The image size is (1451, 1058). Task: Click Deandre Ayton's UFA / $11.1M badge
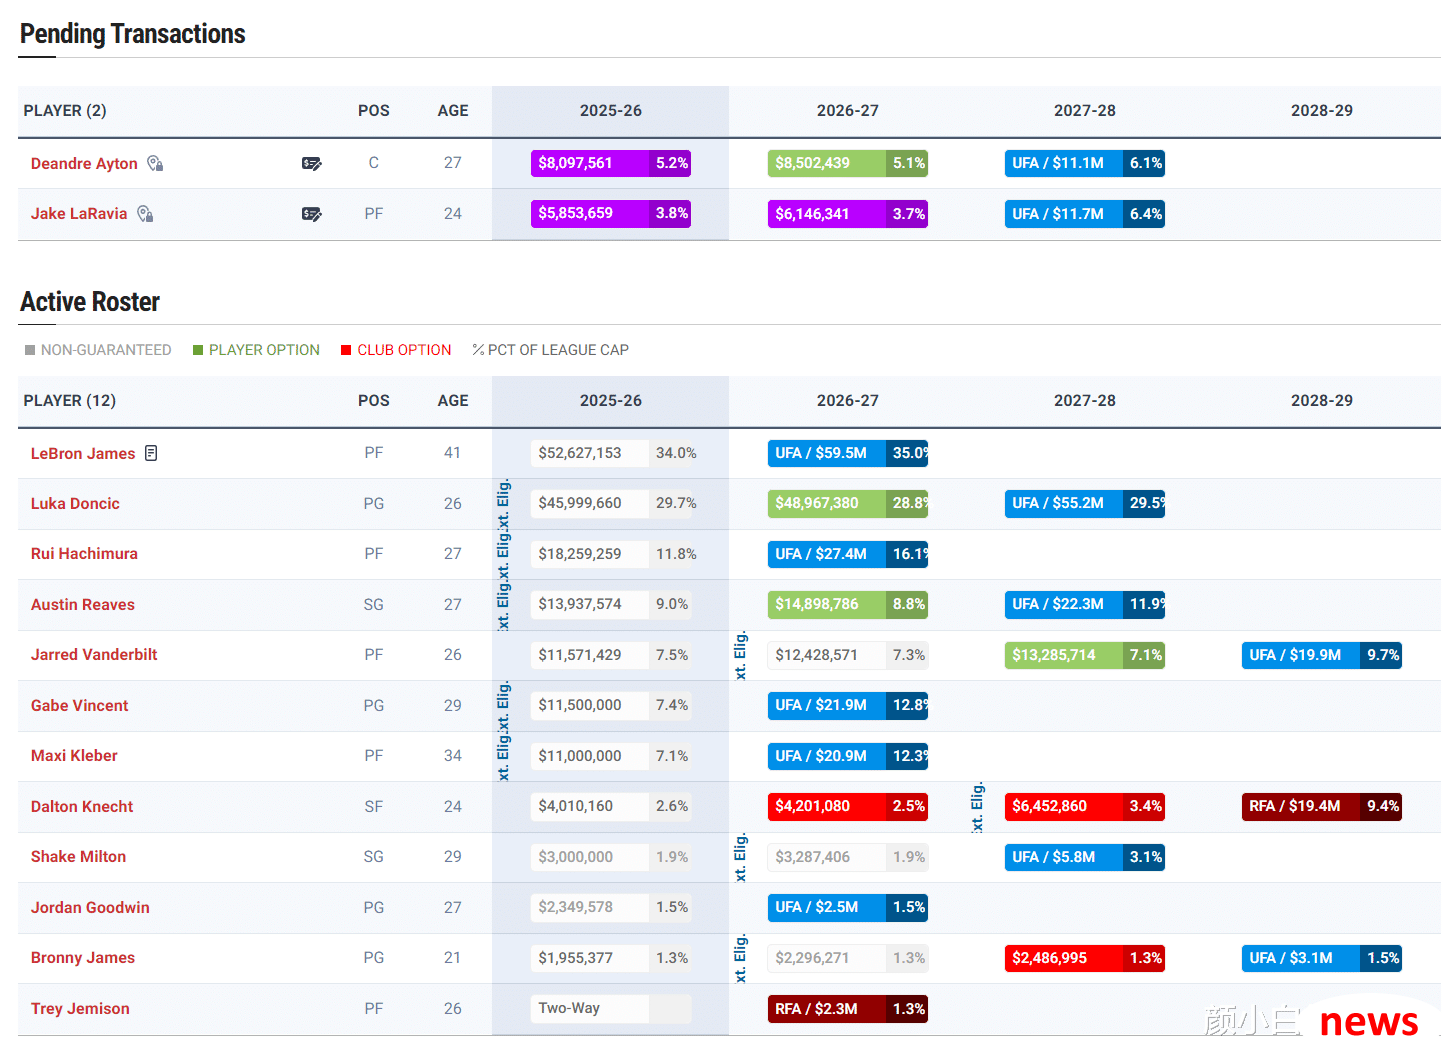pos(1085,163)
